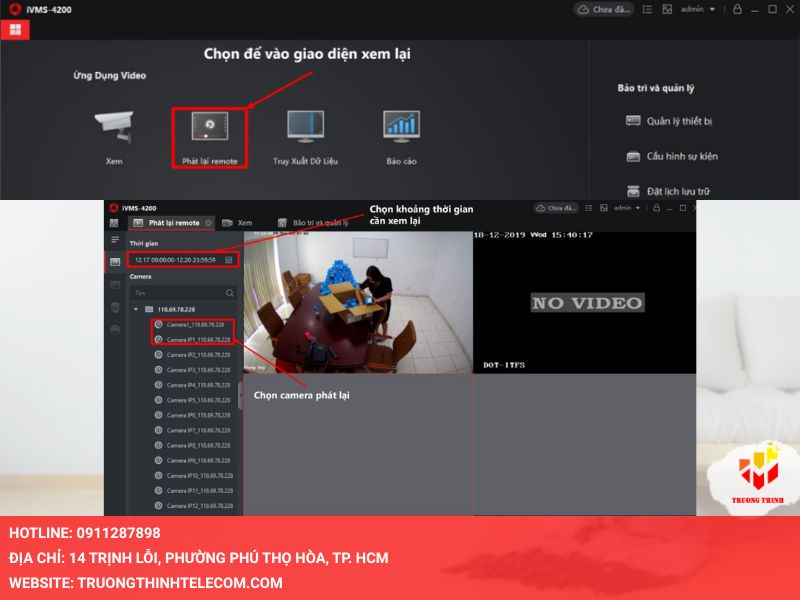Open the Quản lý thiết bị link
800x600 pixels.
[x=679, y=121]
